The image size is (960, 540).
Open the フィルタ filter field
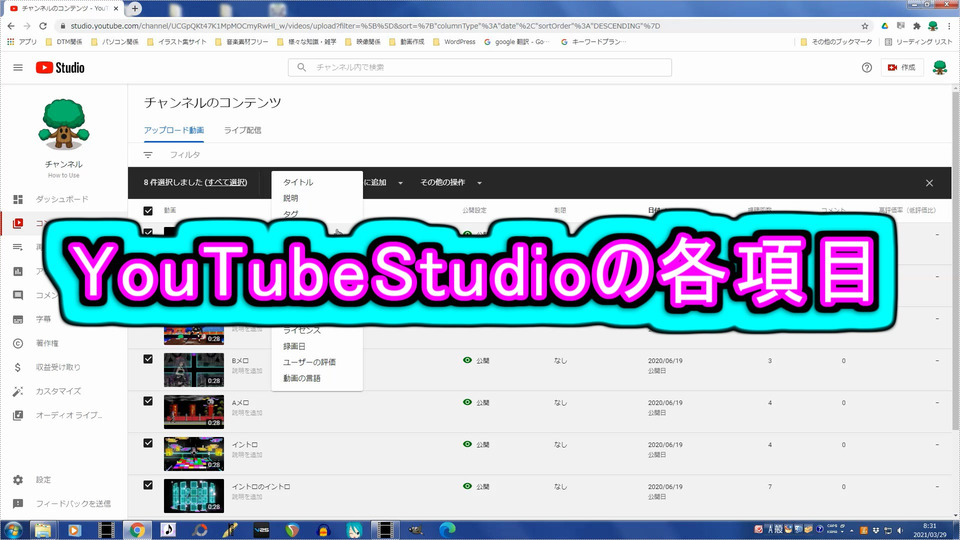click(185, 155)
